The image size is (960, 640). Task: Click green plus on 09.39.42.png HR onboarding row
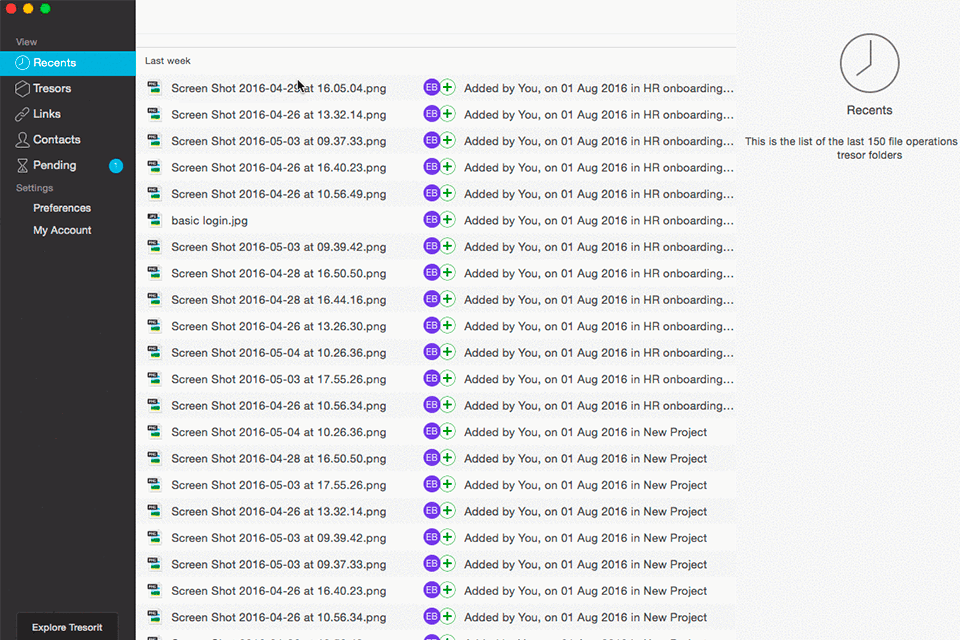[448, 246]
